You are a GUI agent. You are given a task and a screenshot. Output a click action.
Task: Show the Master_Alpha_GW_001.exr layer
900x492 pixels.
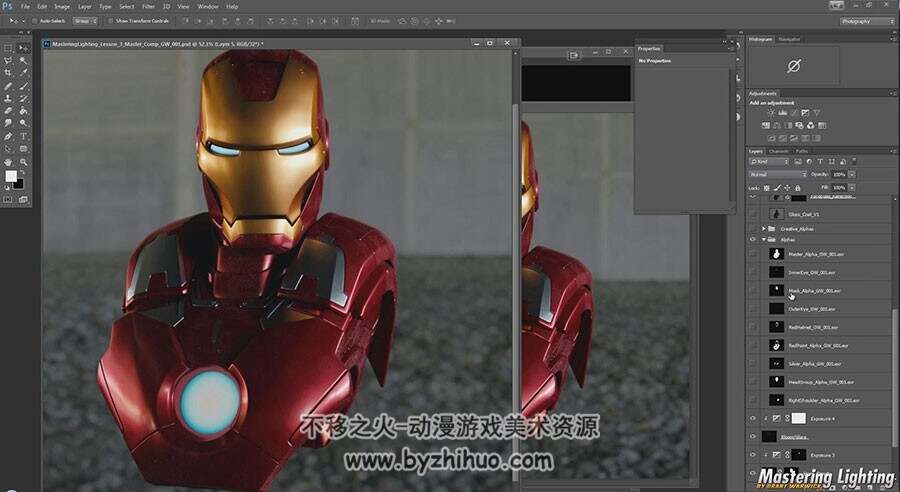(x=752, y=254)
